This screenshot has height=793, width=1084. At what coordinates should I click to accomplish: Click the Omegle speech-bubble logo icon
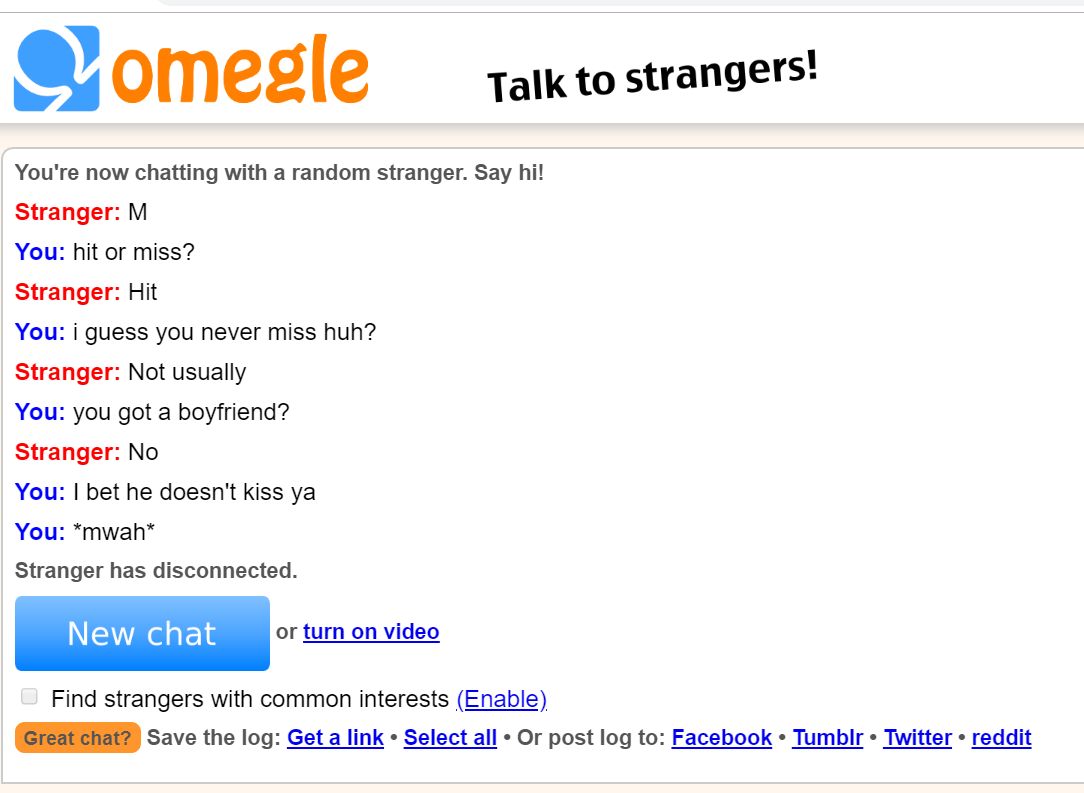click(55, 70)
